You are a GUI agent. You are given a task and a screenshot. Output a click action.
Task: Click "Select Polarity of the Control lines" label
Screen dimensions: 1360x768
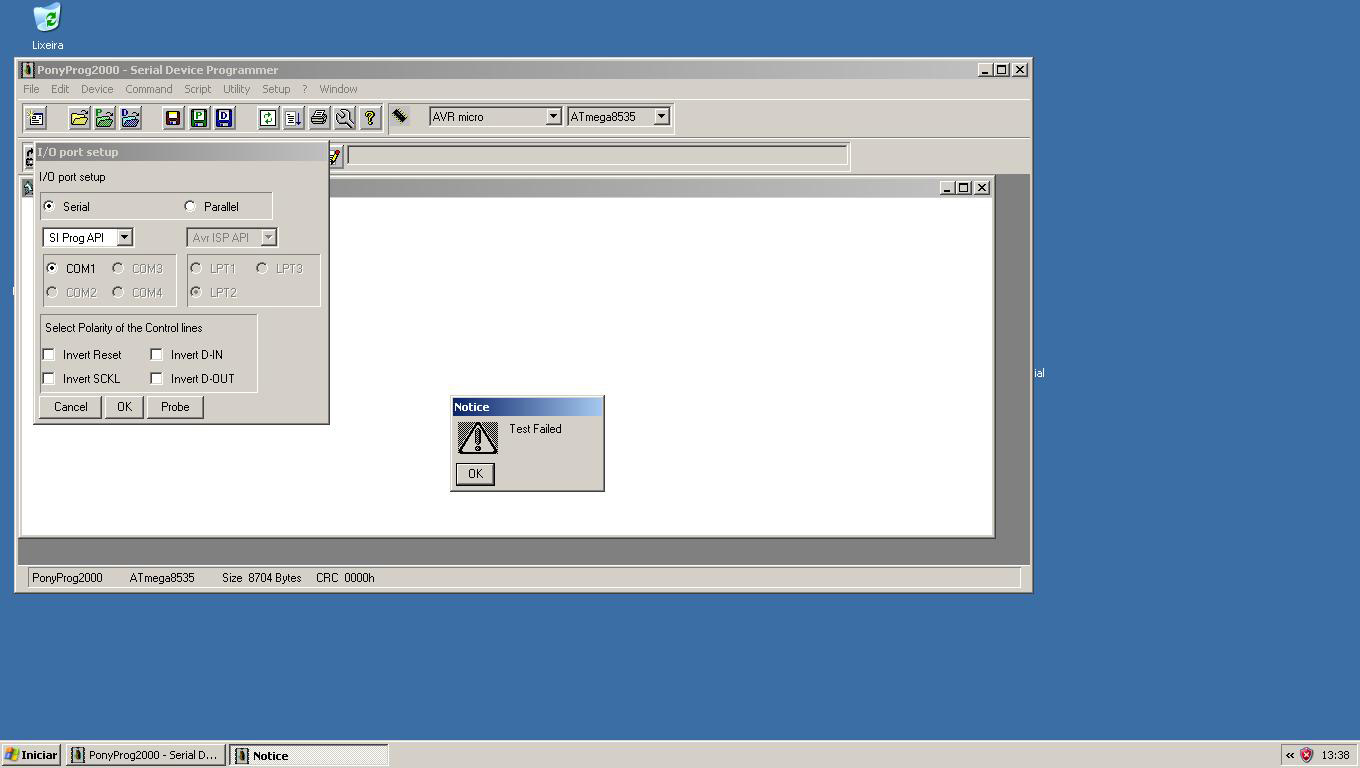123,328
